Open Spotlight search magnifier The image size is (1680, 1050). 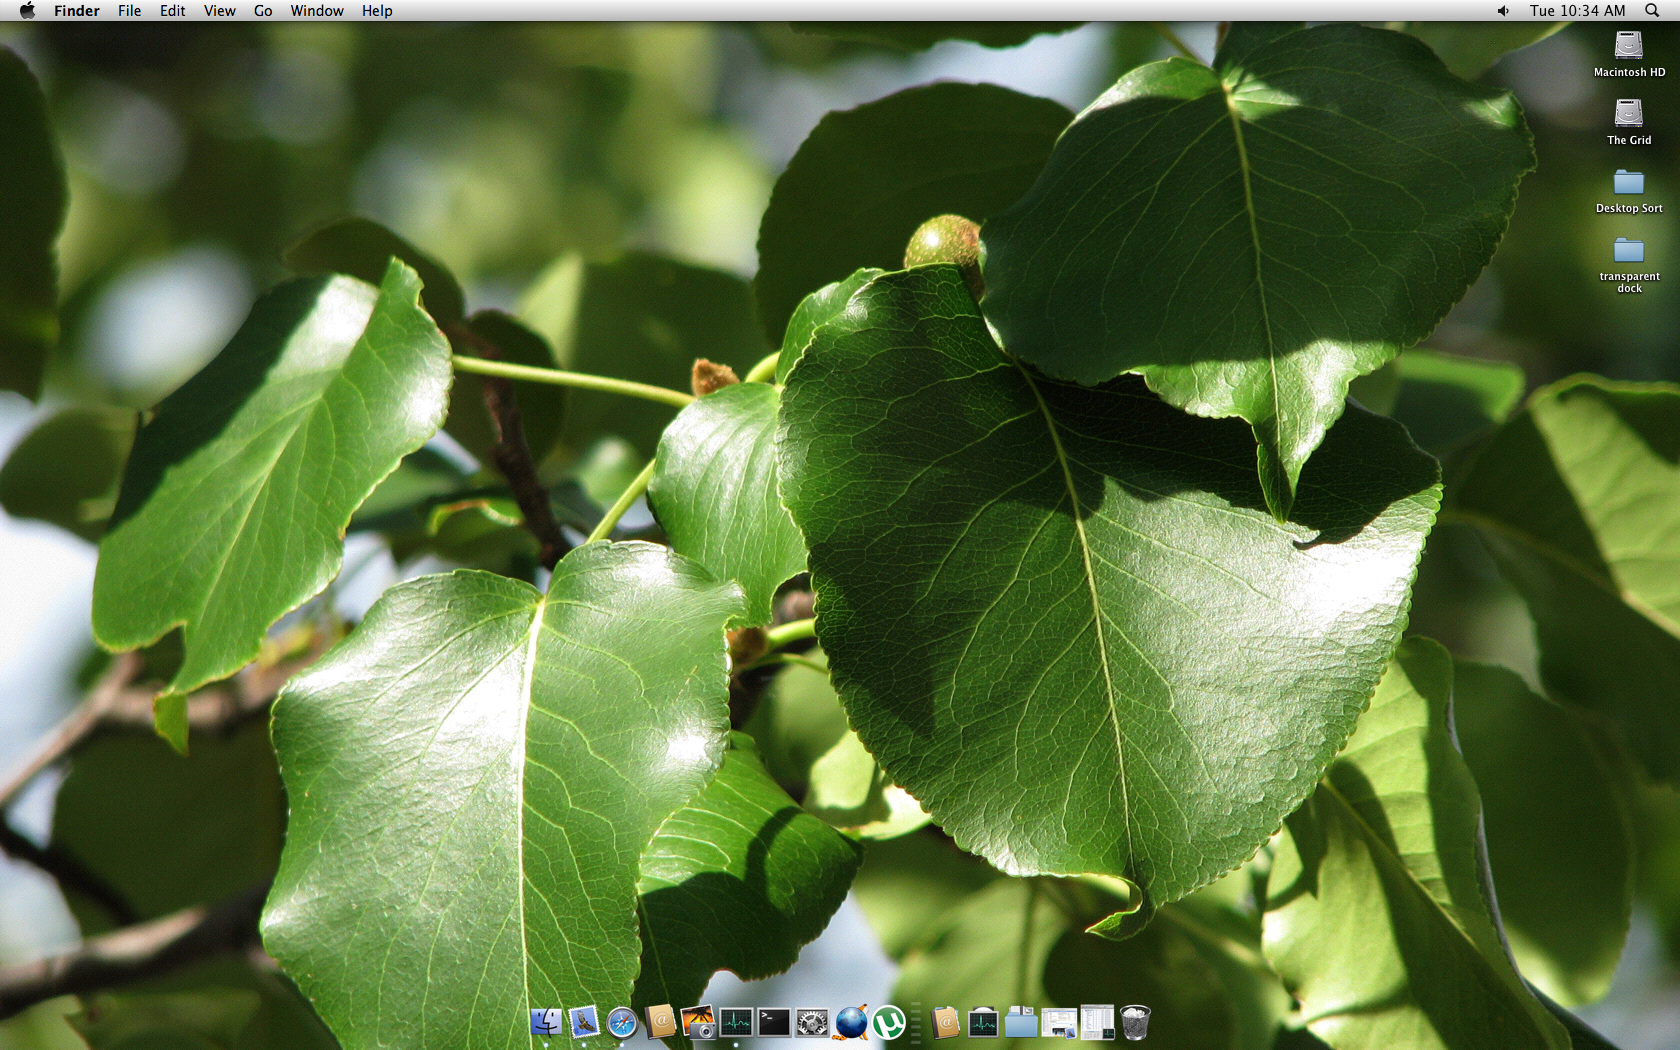tap(1652, 10)
